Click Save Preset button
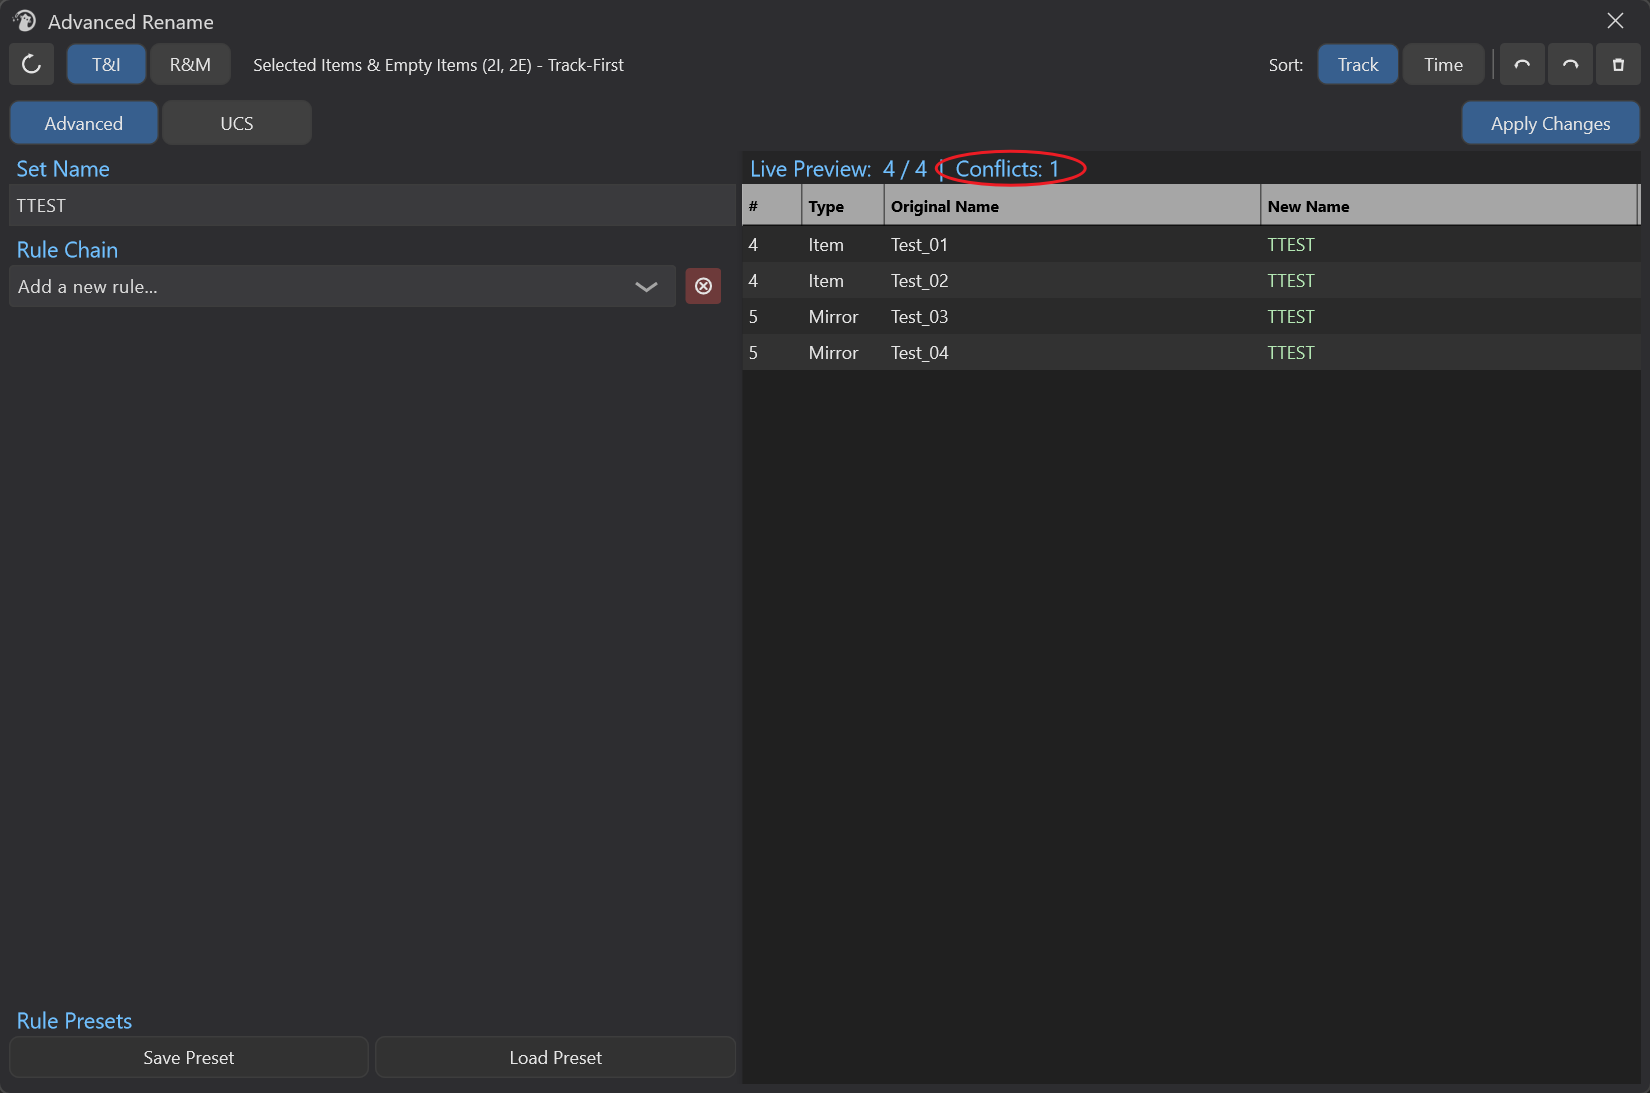The height and width of the screenshot is (1093, 1650). [x=189, y=1057]
